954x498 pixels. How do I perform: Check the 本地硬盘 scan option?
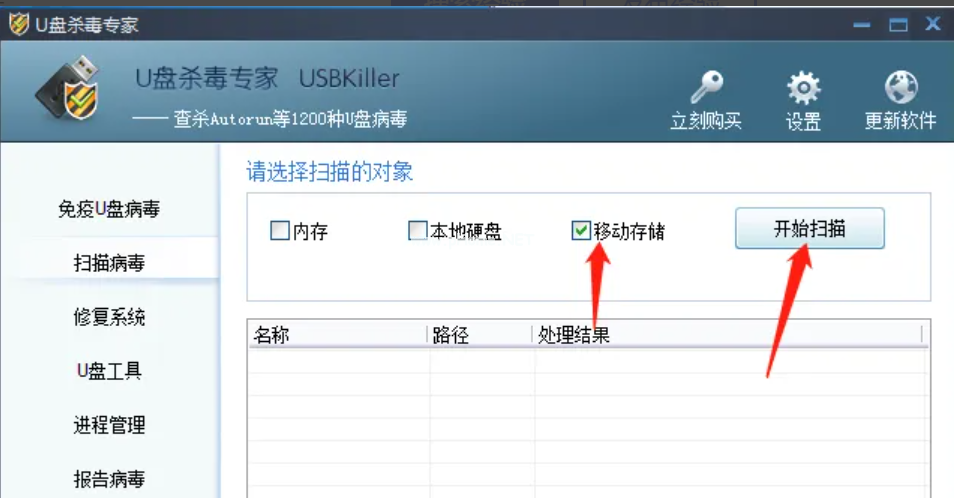[418, 231]
